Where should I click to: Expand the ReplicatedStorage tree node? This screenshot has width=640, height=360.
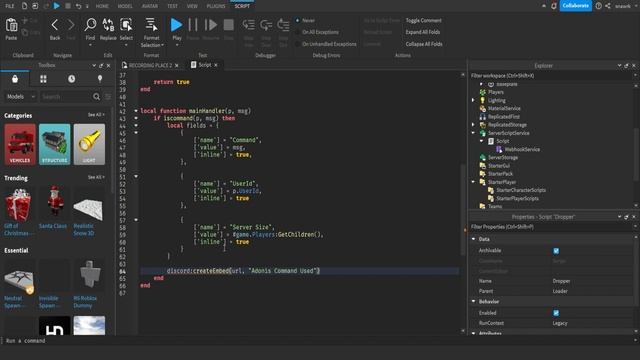point(473,125)
